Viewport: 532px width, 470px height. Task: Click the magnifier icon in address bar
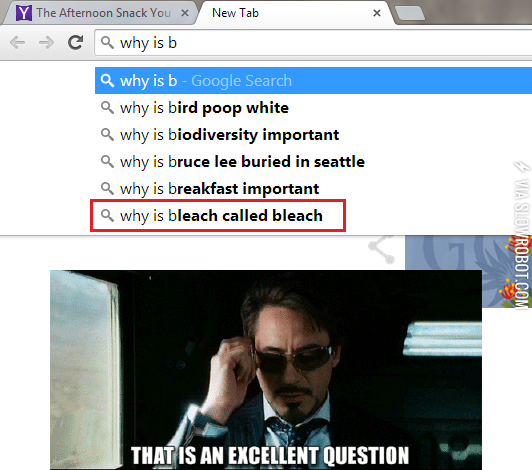coord(107,43)
